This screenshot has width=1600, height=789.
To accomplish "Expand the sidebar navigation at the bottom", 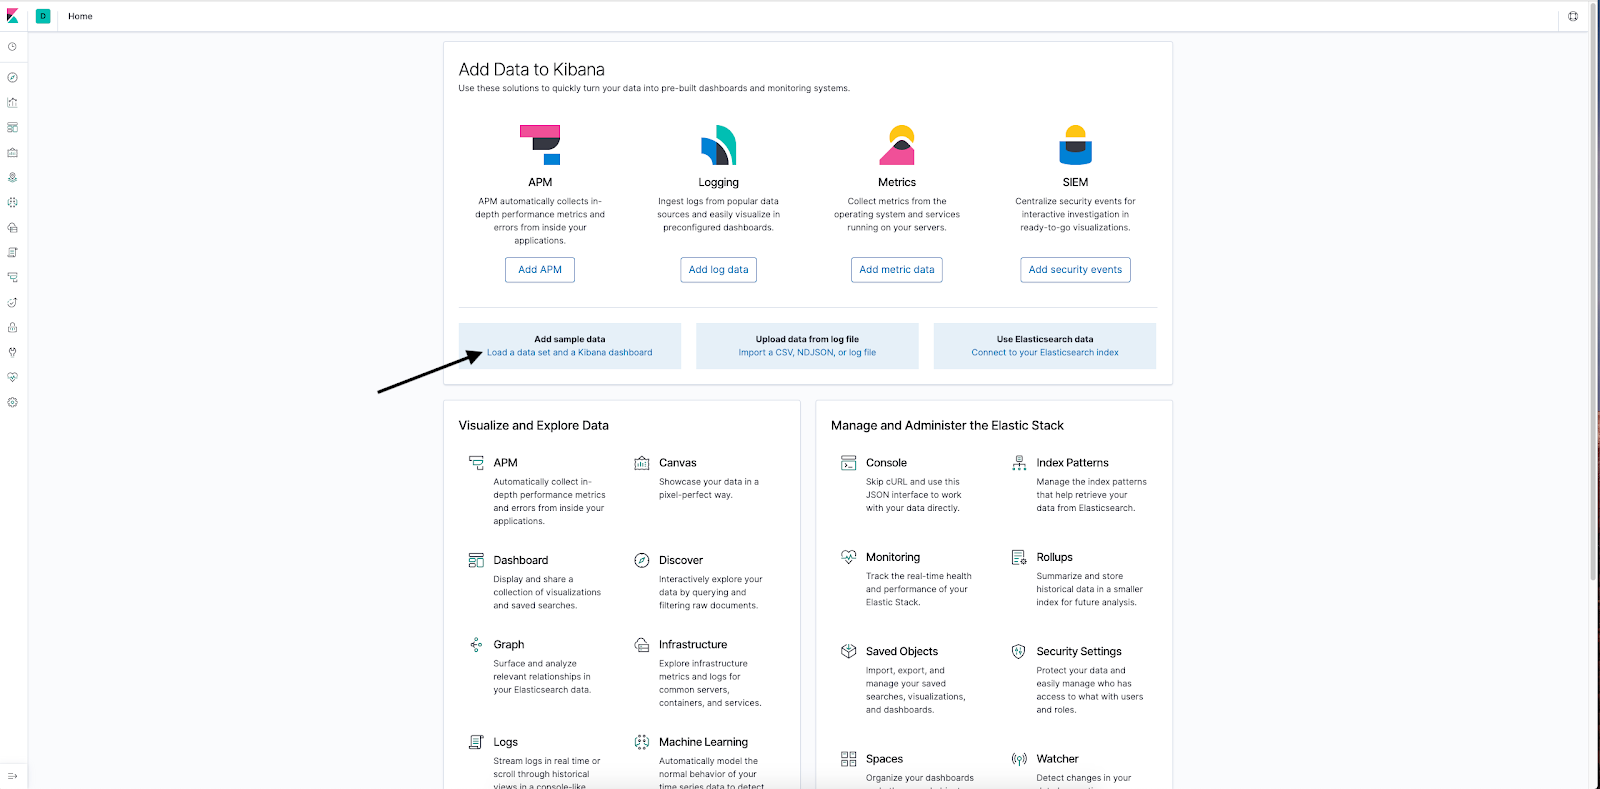I will click(x=12, y=776).
